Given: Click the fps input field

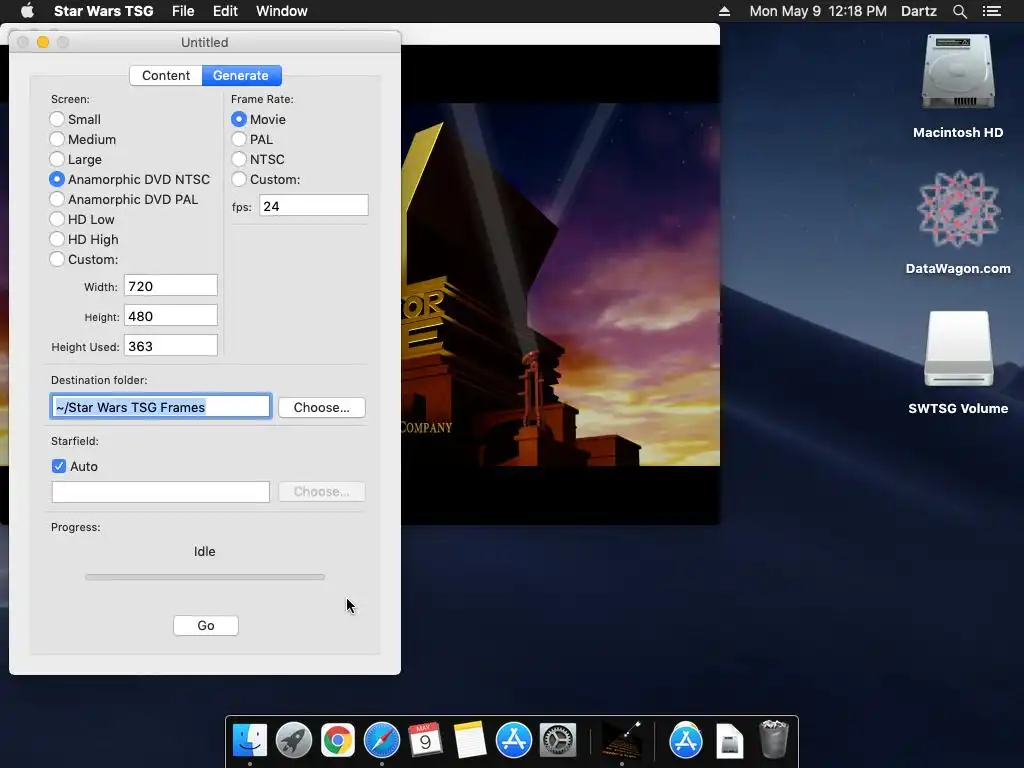Looking at the screenshot, I should coord(313,206).
